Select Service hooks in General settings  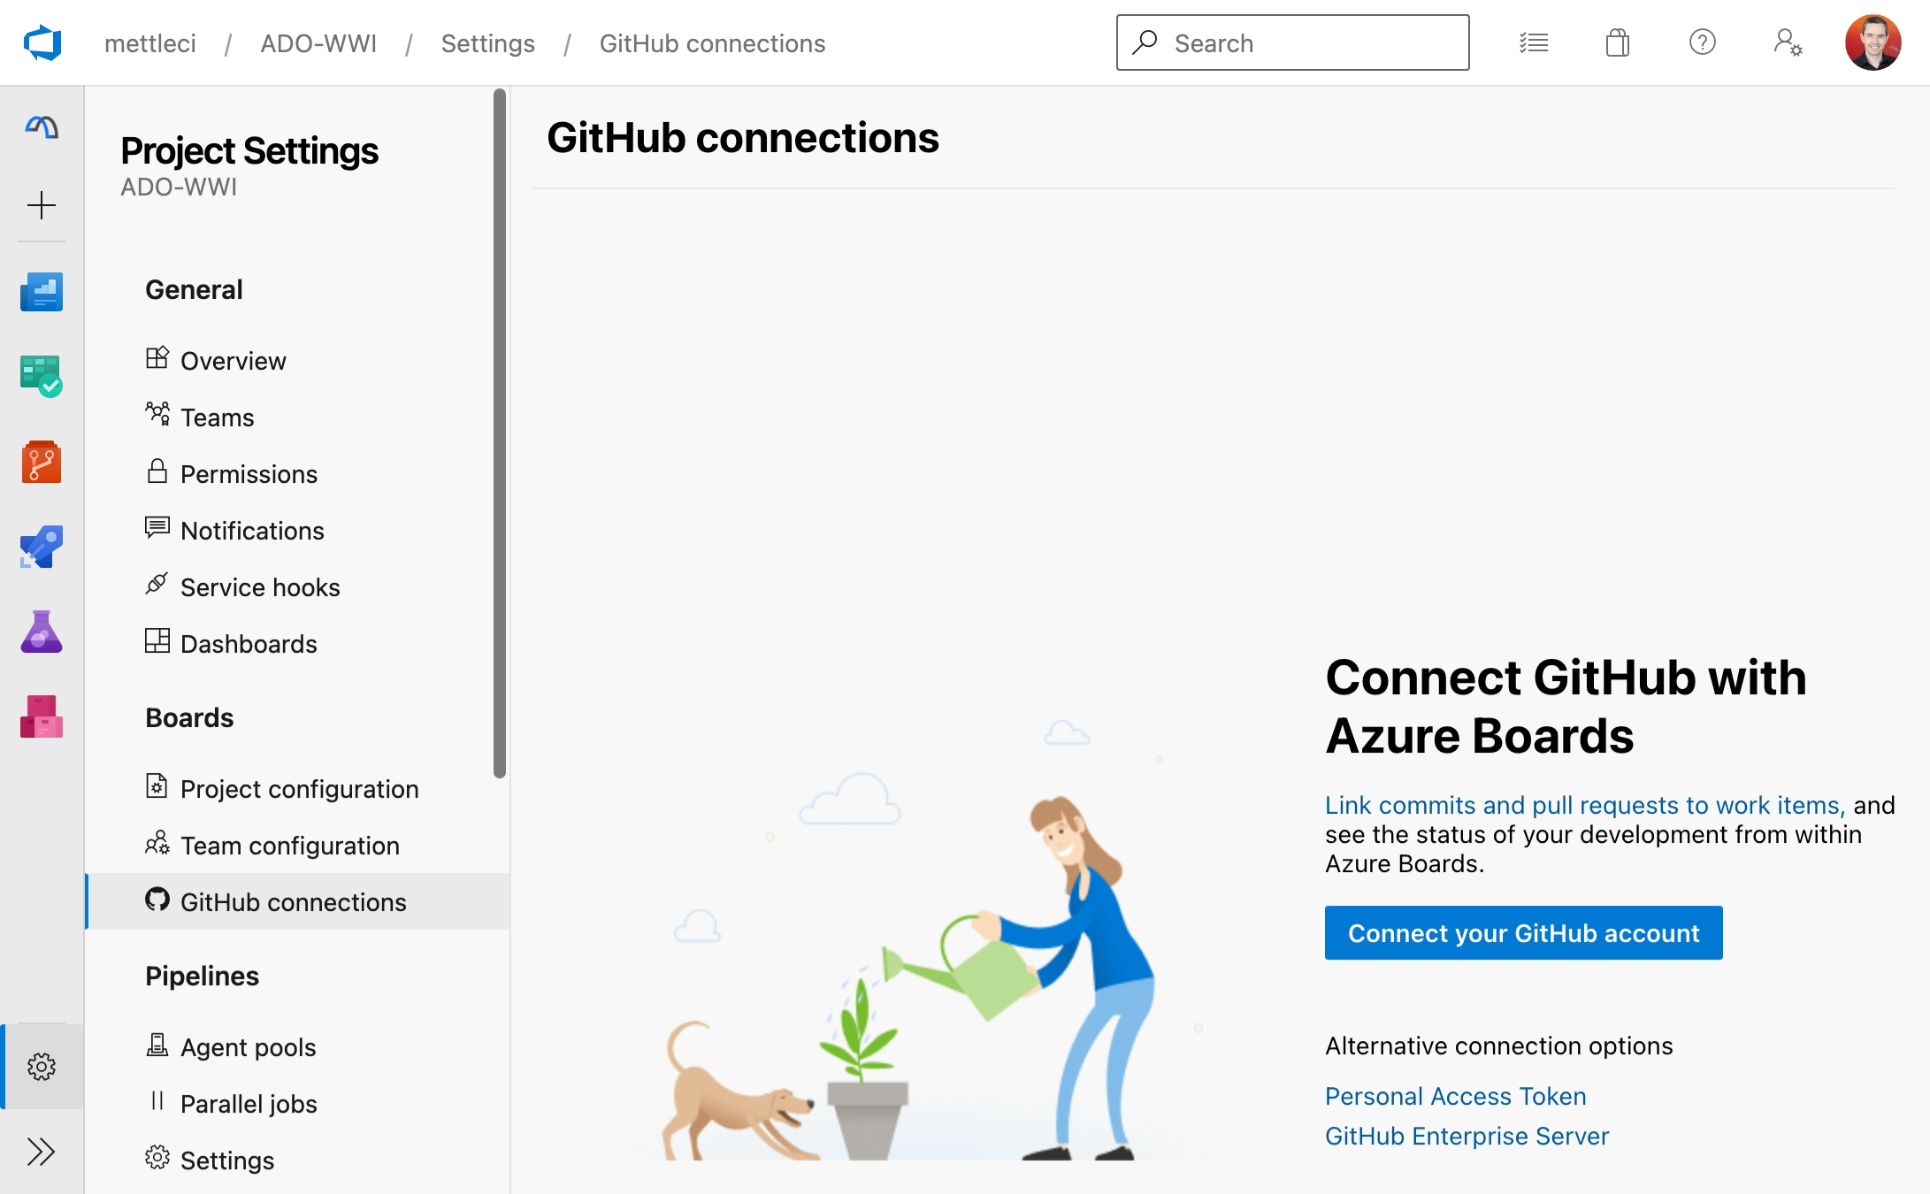click(x=260, y=587)
